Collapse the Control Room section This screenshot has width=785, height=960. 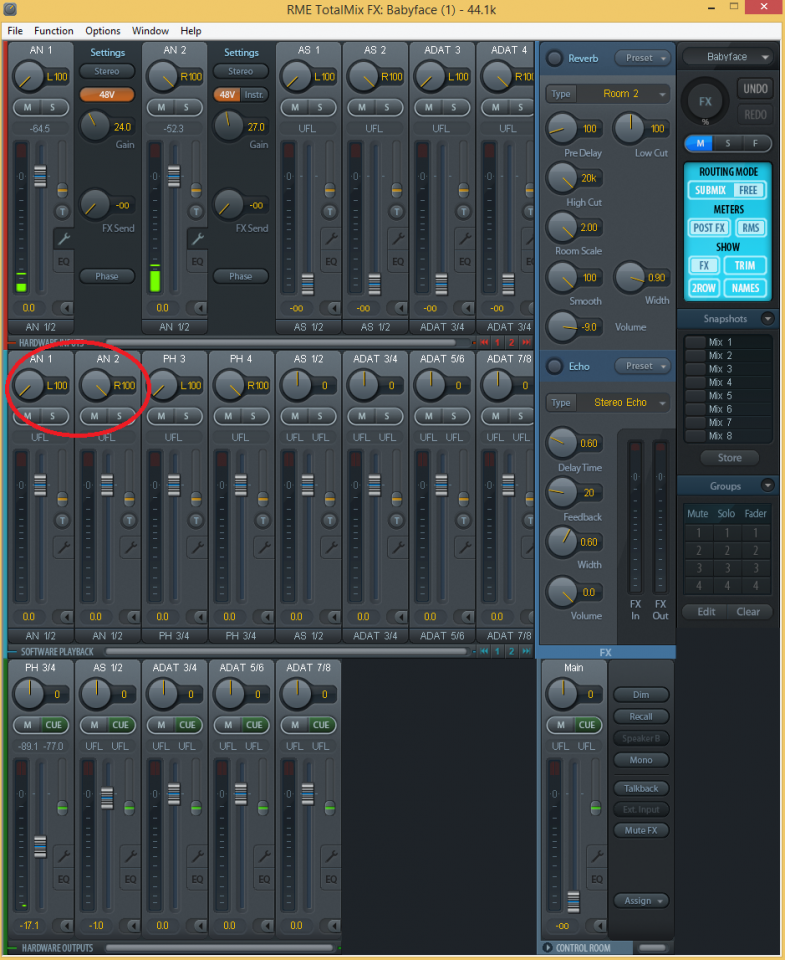pos(548,948)
